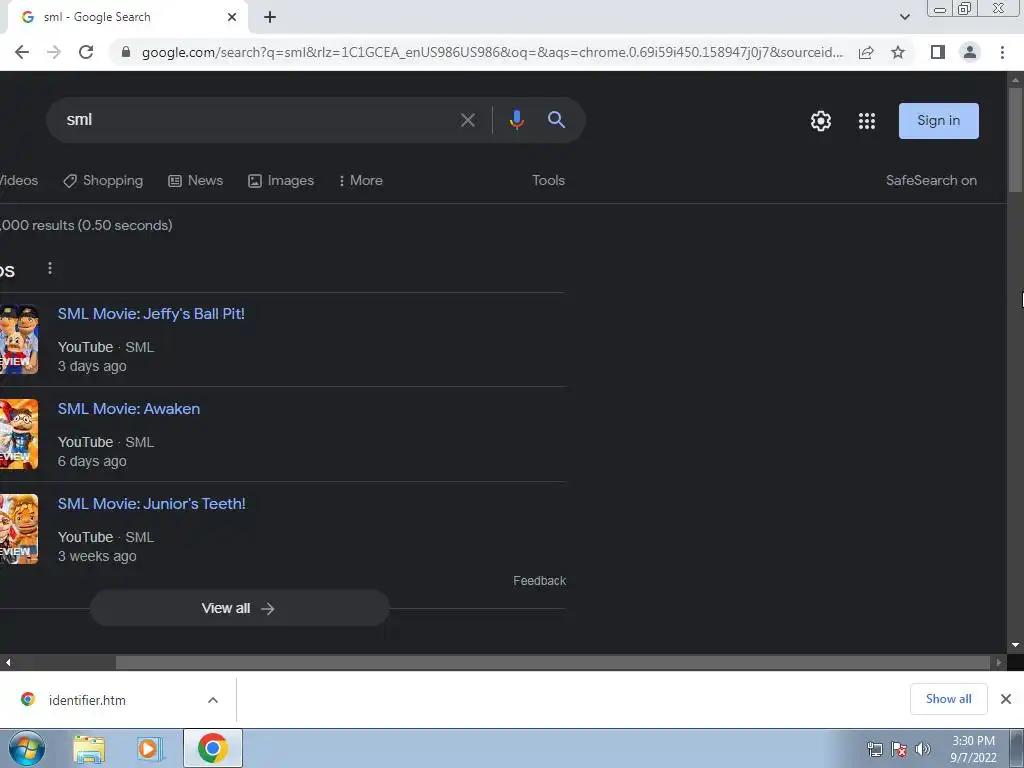Click the volume speaker tray icon
Image resolution: width=1024 pixels, height=768 pixels.
(x=922, y=750)
